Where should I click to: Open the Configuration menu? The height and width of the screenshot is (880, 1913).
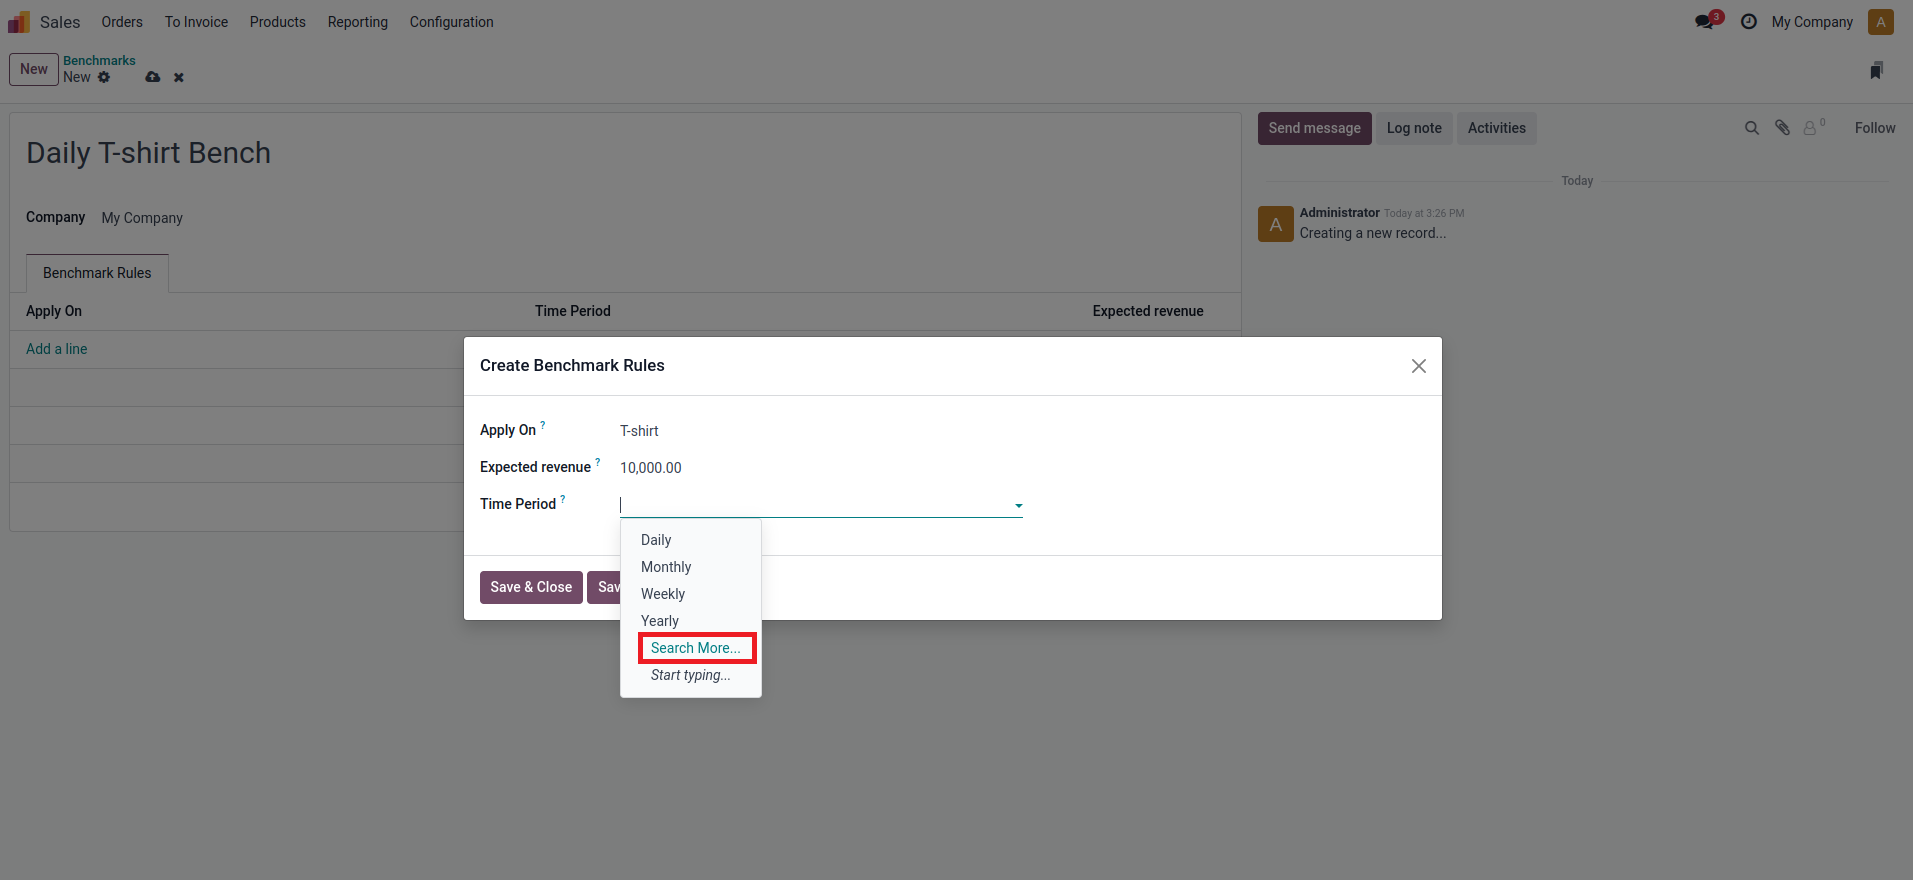click(x=452, y=22)
